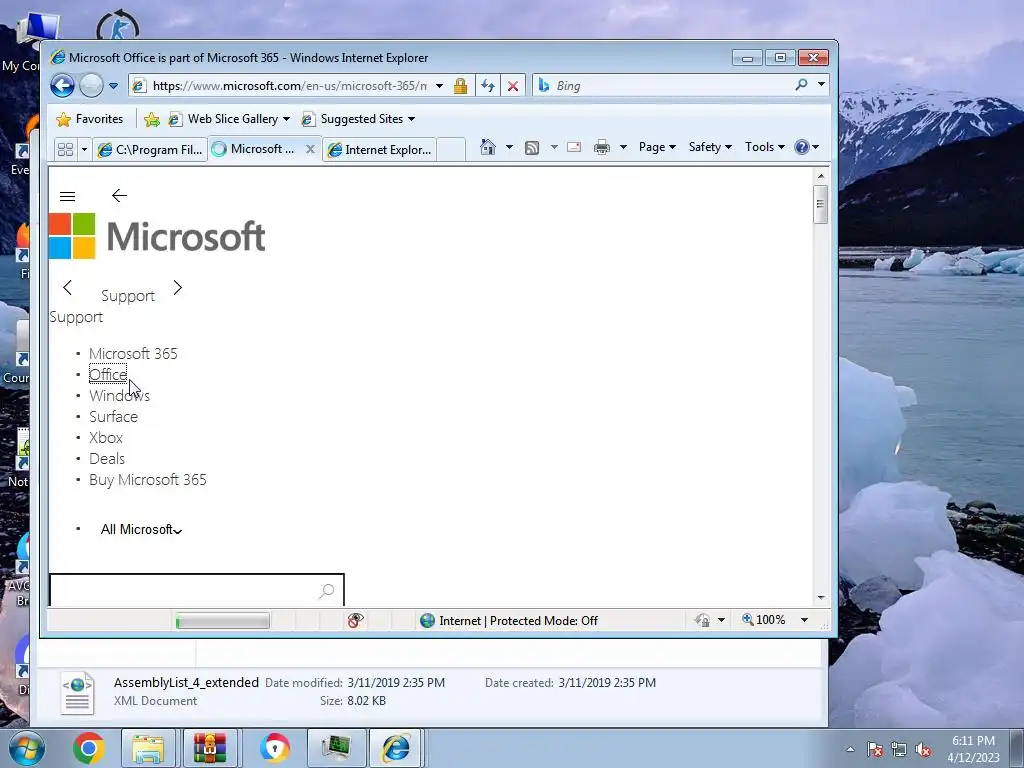This screenshot has width=1024, height=768.
Task: Open the Buy Microsoft 365 link
Action: (x=148, y=479)
